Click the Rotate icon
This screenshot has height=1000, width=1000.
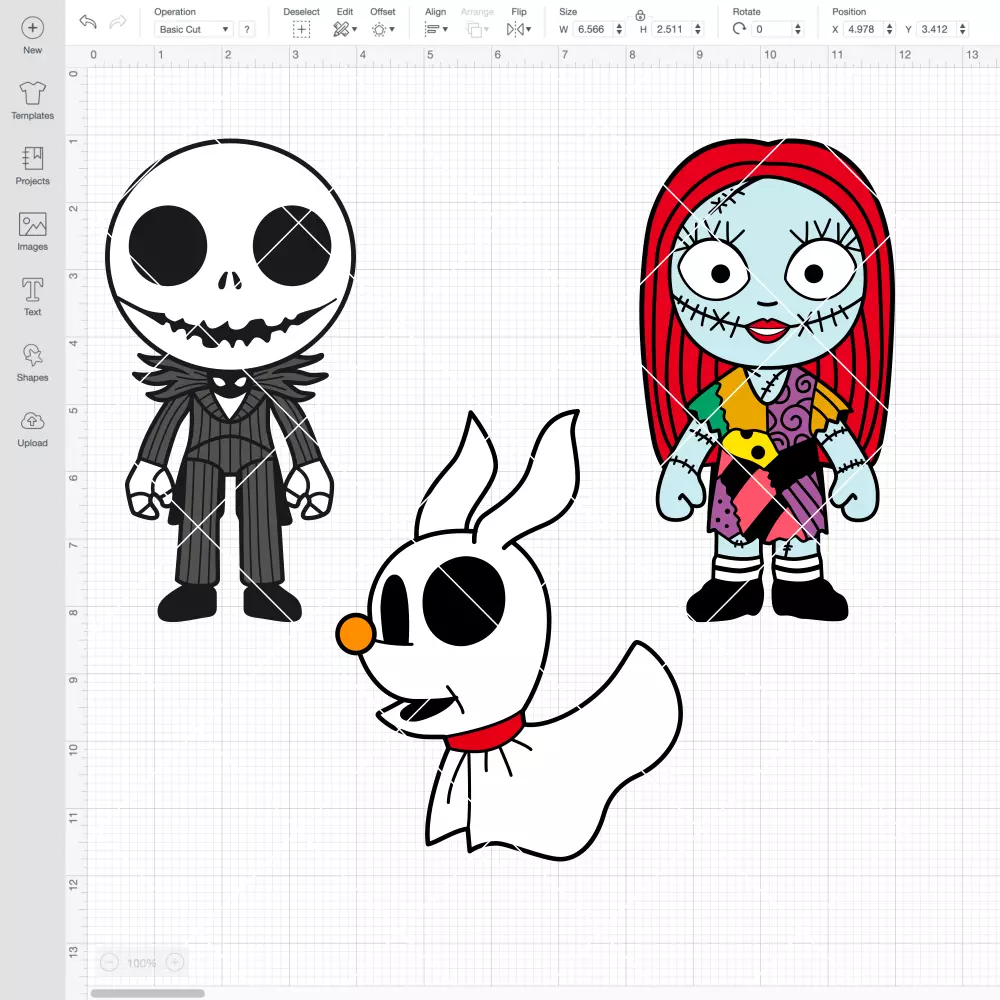[739, 29]
